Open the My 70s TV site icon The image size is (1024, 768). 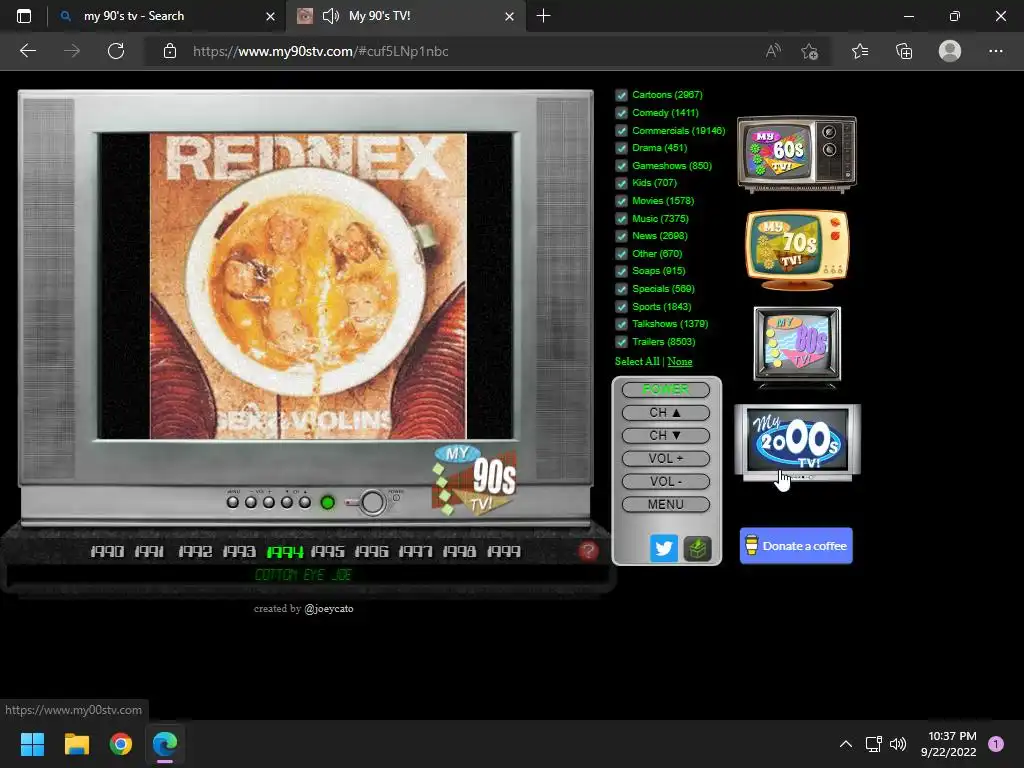(x=797, y=249)
